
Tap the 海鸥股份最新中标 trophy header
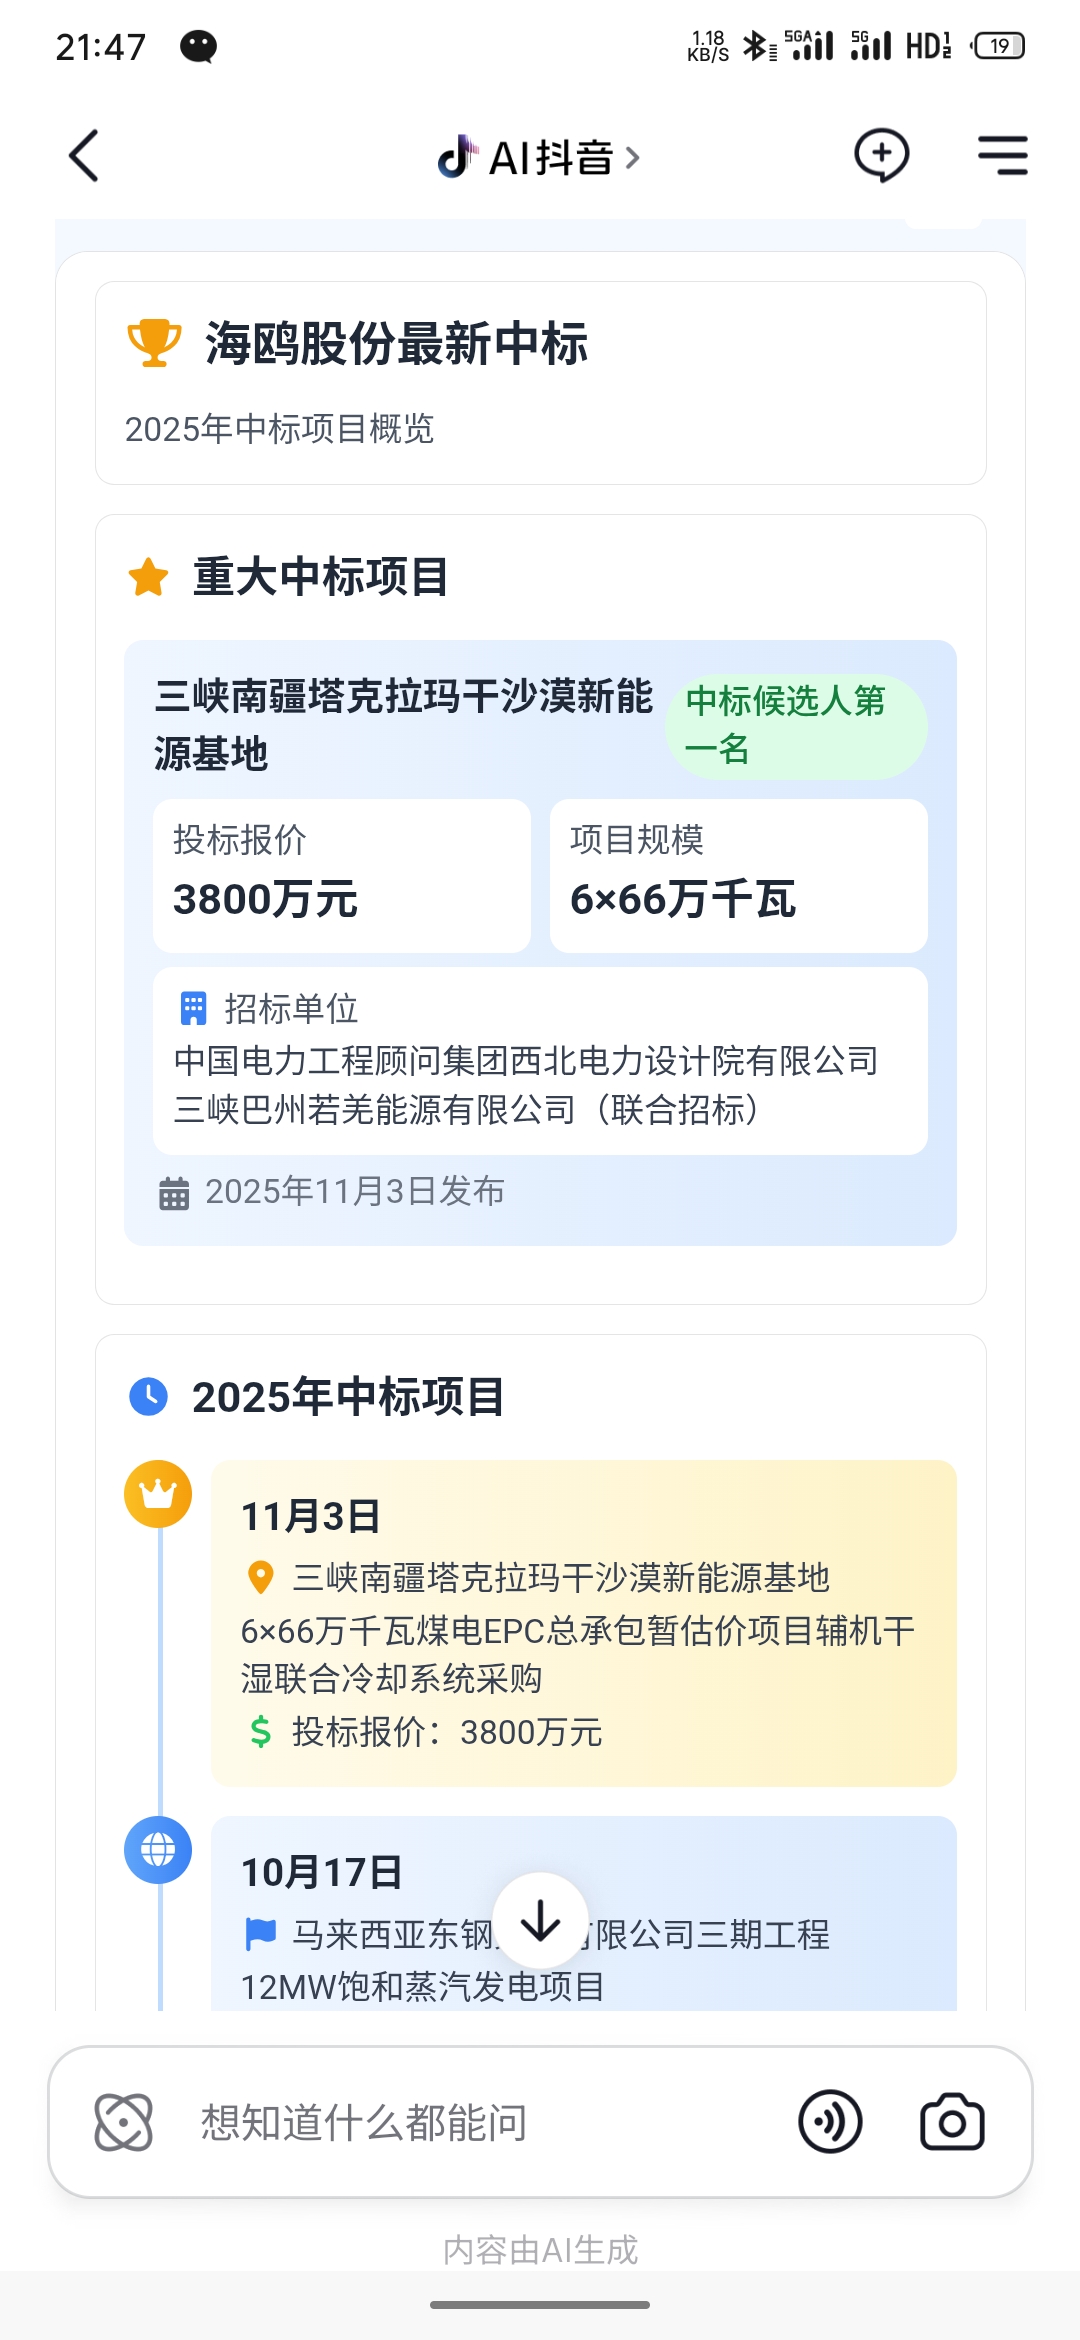coord(396,344)
